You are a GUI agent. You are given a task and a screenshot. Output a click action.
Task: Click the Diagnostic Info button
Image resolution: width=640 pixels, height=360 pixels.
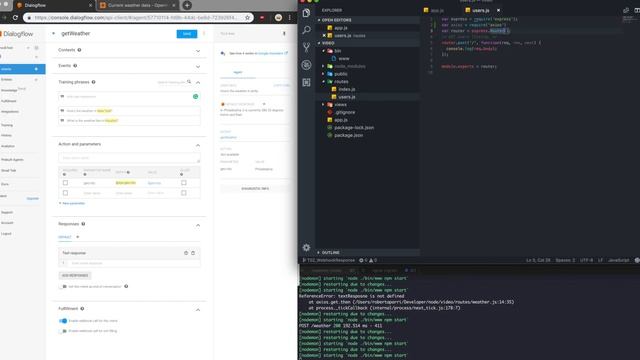coord(255,189)
